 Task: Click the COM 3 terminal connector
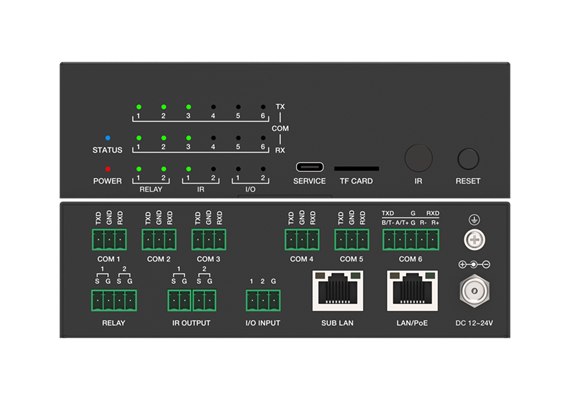(x=209, y=240)
